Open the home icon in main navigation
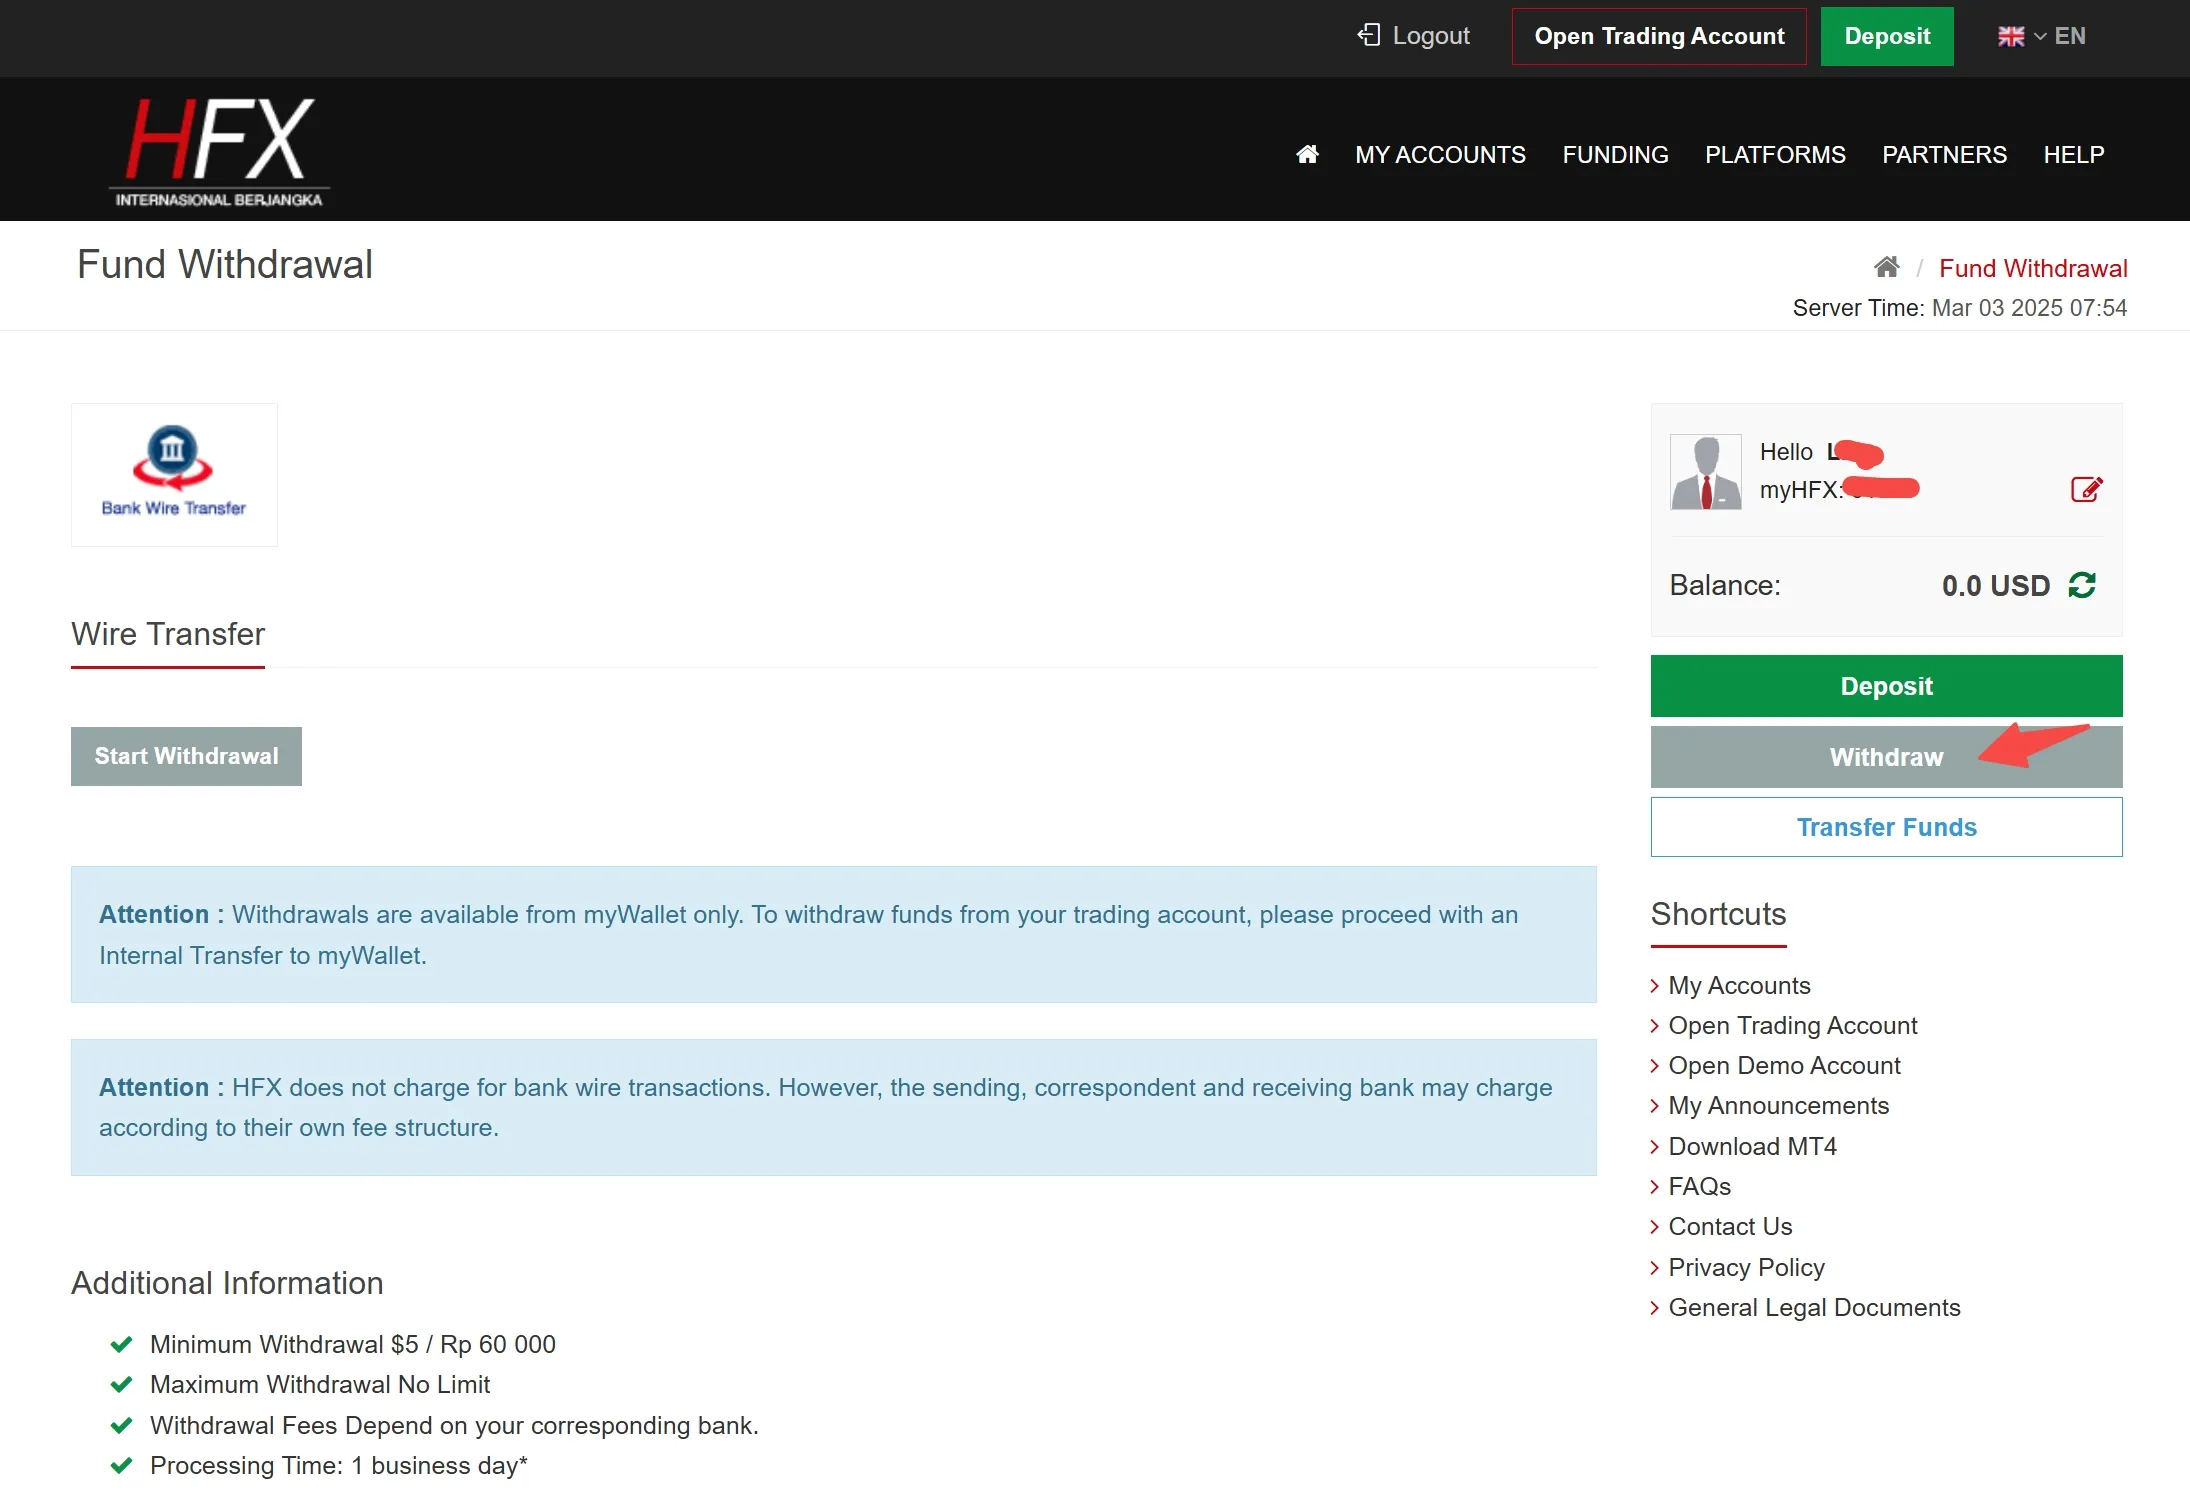The width and height of the screenshot is (2190, 1510). [1307, 154]
